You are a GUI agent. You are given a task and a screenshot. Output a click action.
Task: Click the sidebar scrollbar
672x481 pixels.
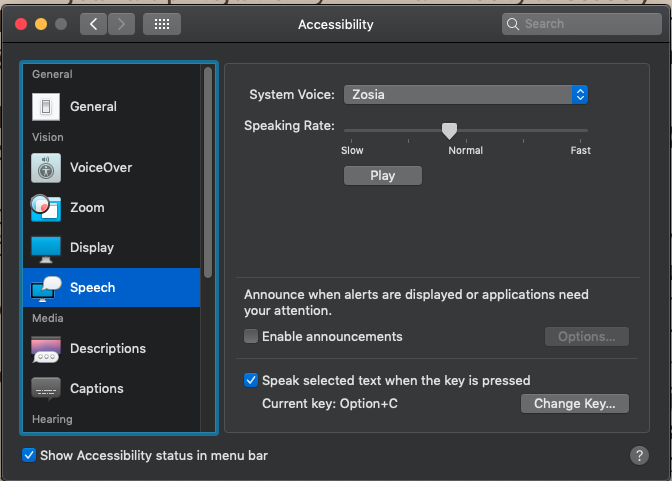(x=208, y=170)
